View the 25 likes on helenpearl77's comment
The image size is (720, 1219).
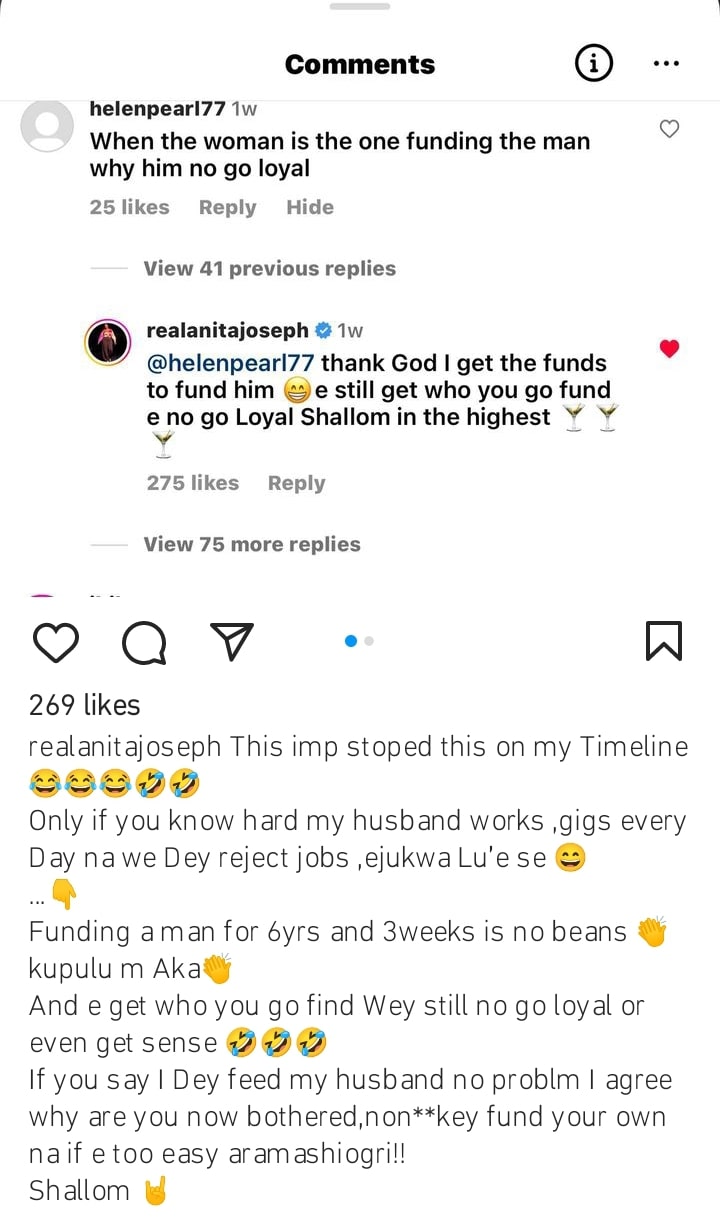[x=130, y=207]
